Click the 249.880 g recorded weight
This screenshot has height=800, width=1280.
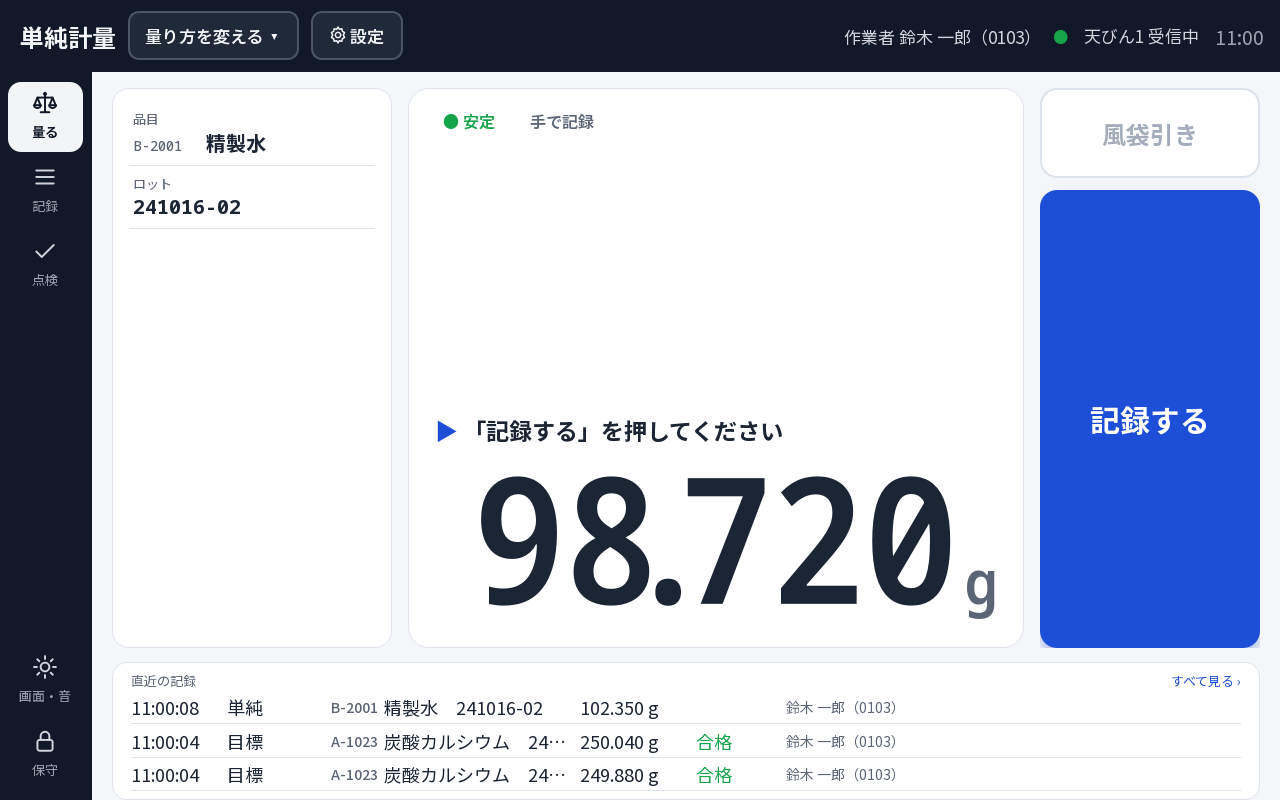click(619, 775)
